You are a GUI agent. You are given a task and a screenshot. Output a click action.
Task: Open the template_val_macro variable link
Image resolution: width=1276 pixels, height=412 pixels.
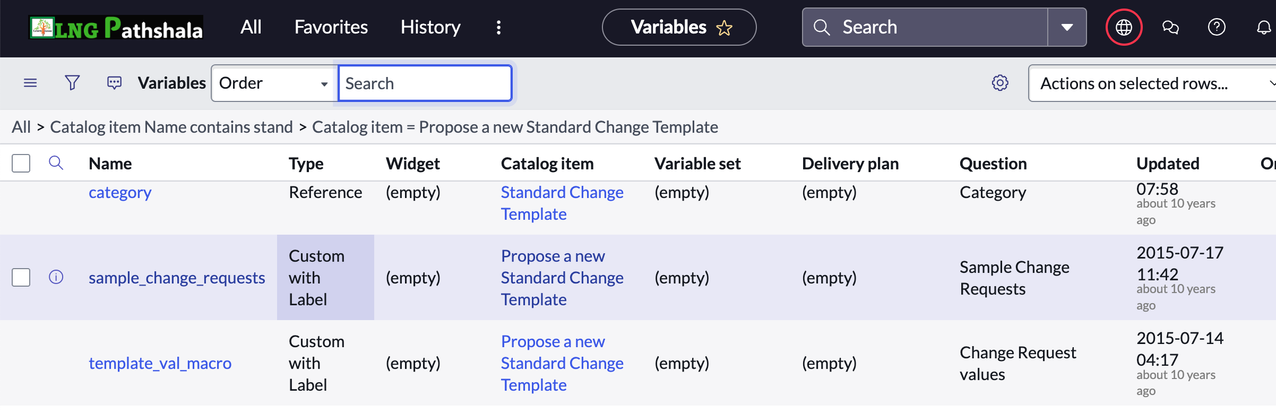coord(160,363)
